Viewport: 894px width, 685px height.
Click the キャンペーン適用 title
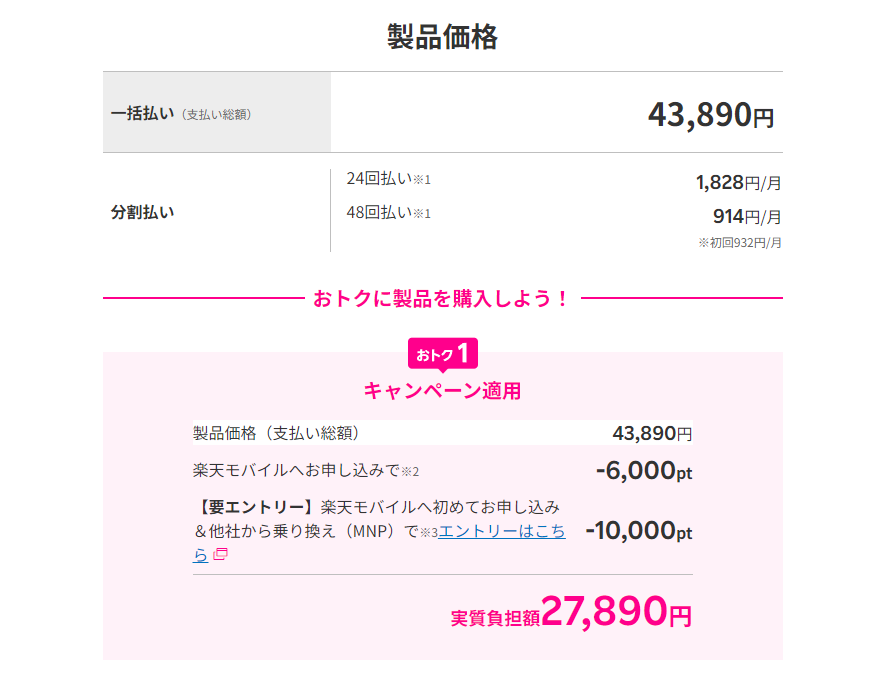point(442,391)
